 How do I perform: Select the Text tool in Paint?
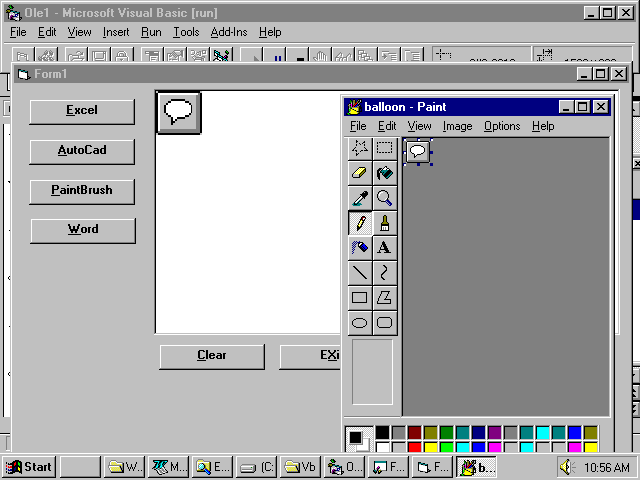(x=384, y=247)
